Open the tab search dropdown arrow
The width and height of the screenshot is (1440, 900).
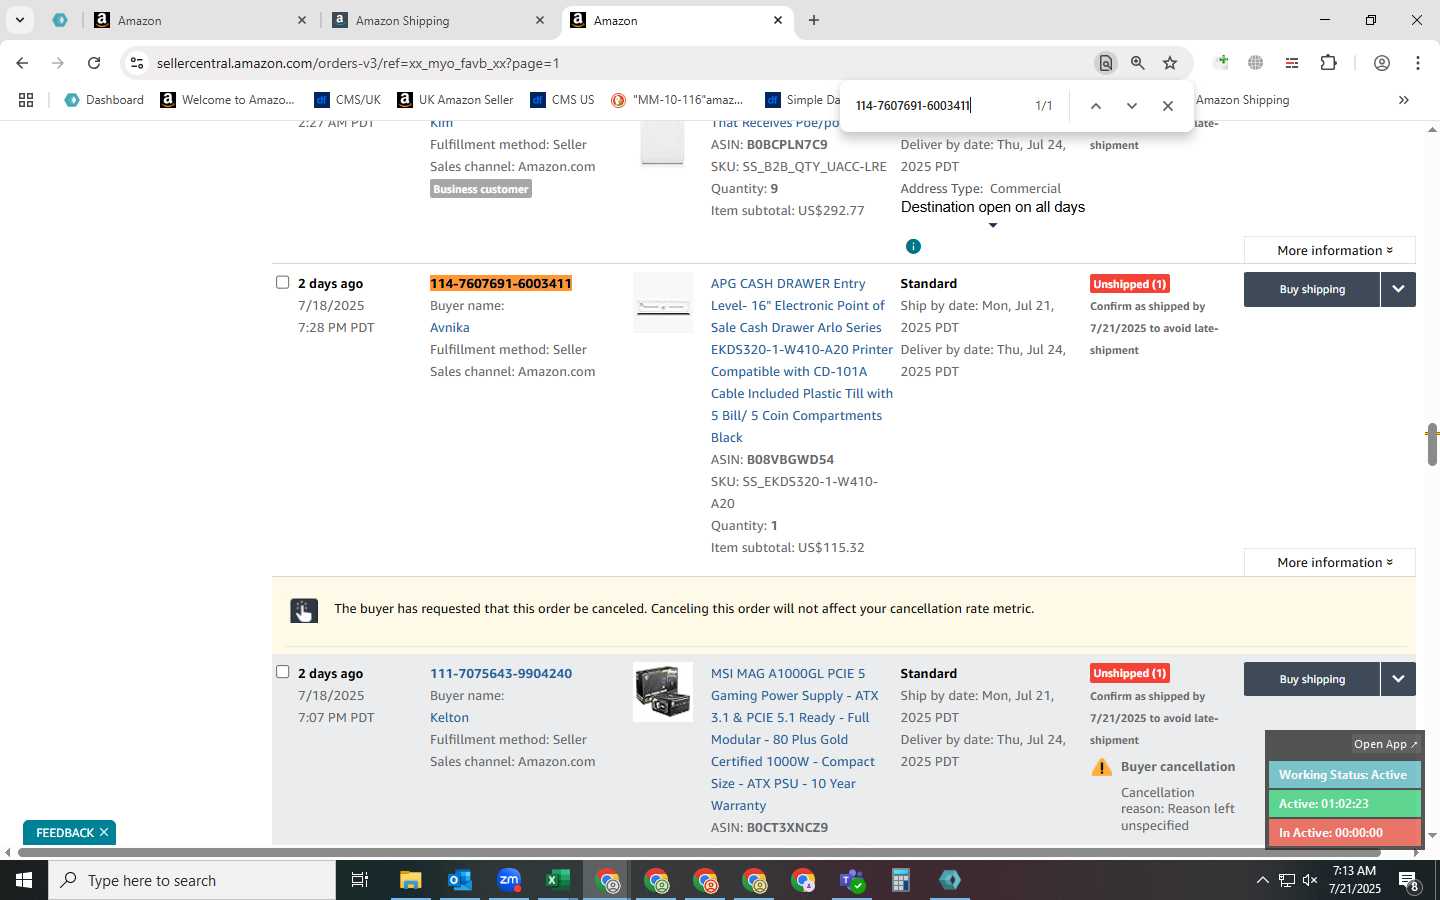(x=19, y=20)
